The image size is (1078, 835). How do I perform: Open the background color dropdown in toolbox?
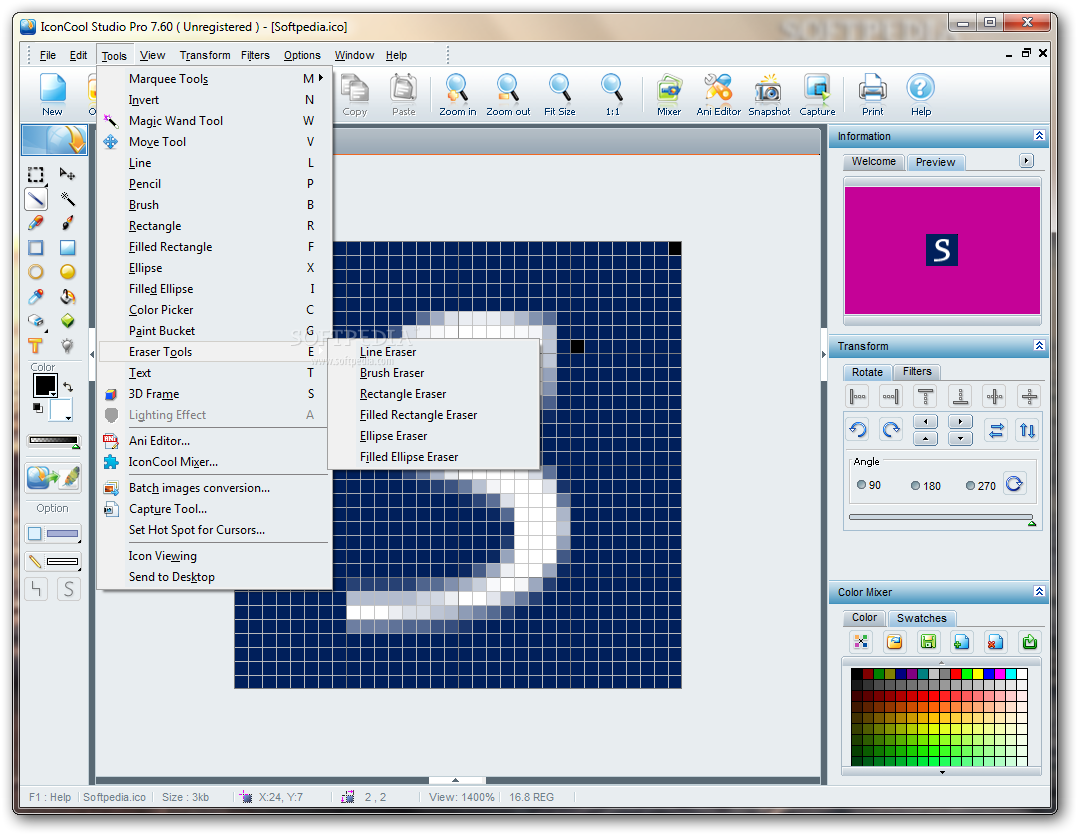coord(68,417)
